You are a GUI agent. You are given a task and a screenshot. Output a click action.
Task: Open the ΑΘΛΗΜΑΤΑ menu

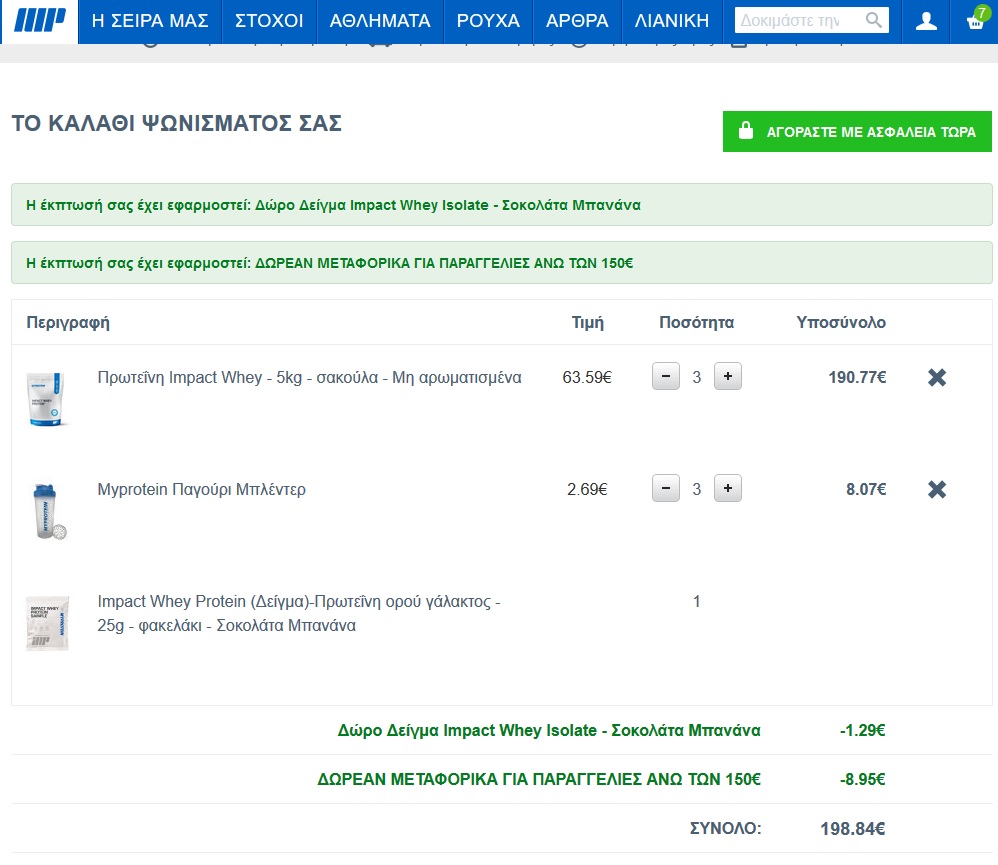380,21
